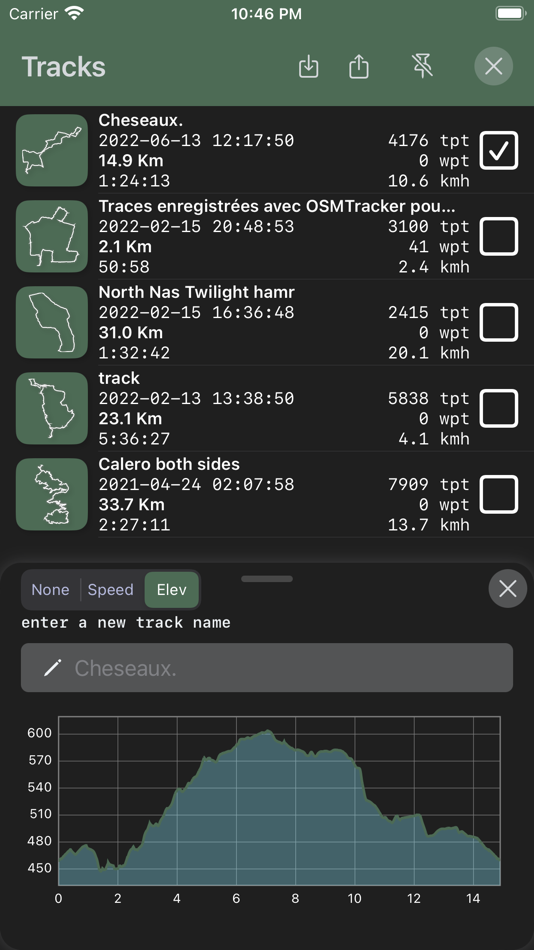Select the 'Calero both sides' title

169,465
